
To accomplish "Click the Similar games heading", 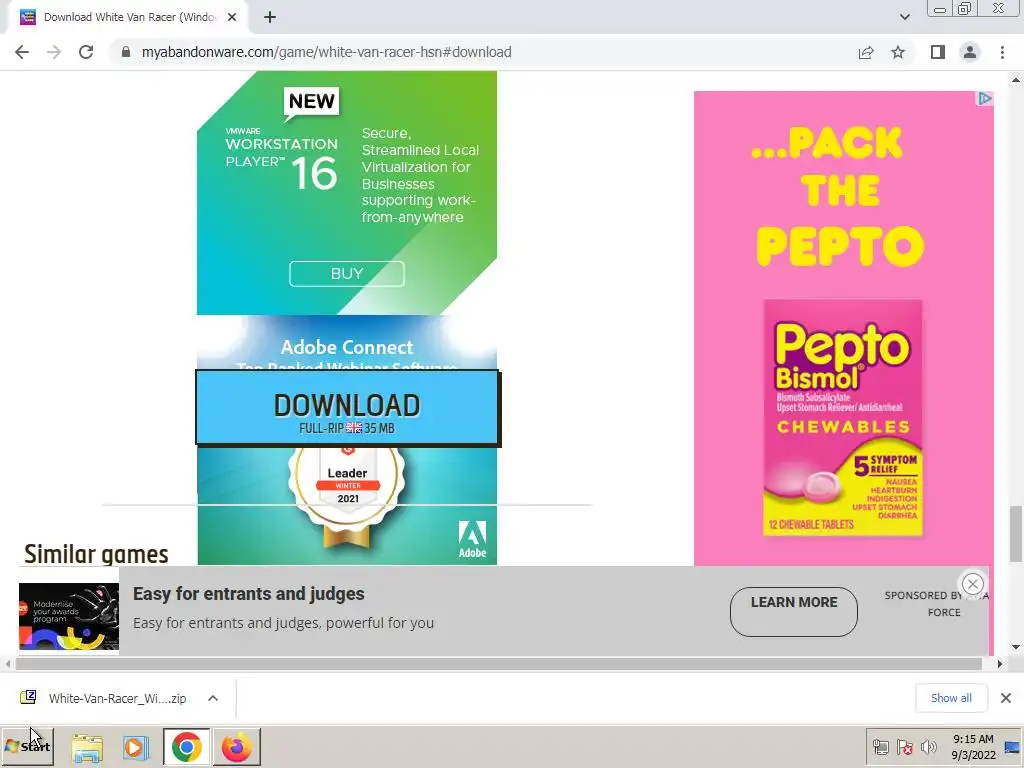I will point(96,554).
